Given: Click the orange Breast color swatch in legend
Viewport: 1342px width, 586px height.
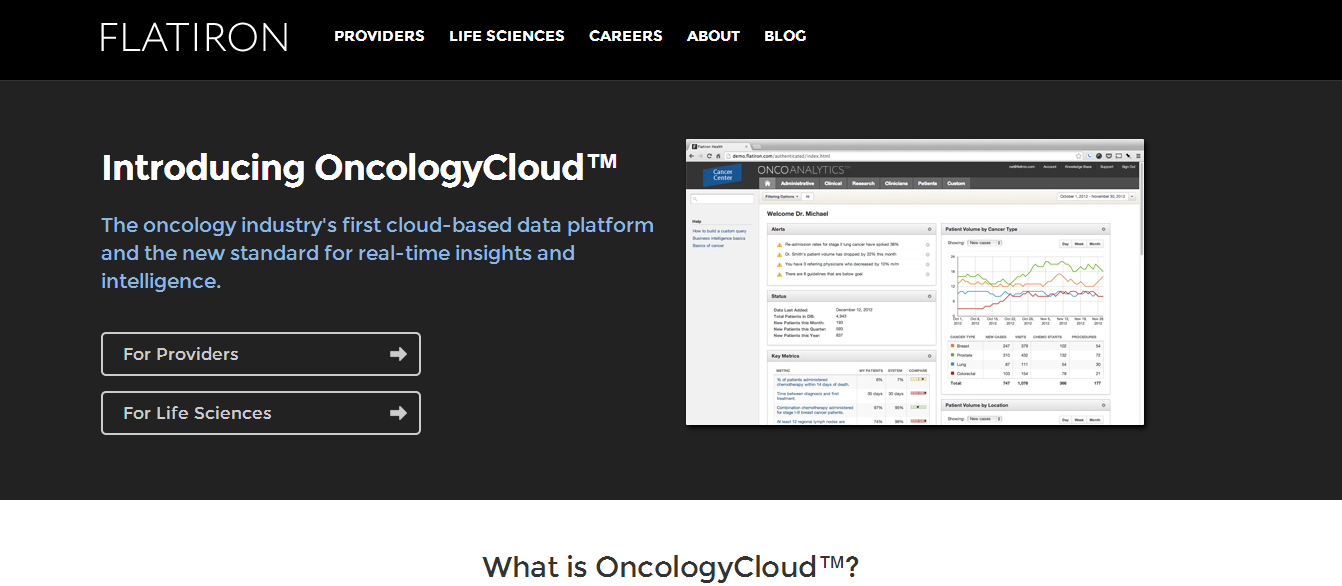Looking at the screenshot, I should pyautogui.click(x=950, y=346).
